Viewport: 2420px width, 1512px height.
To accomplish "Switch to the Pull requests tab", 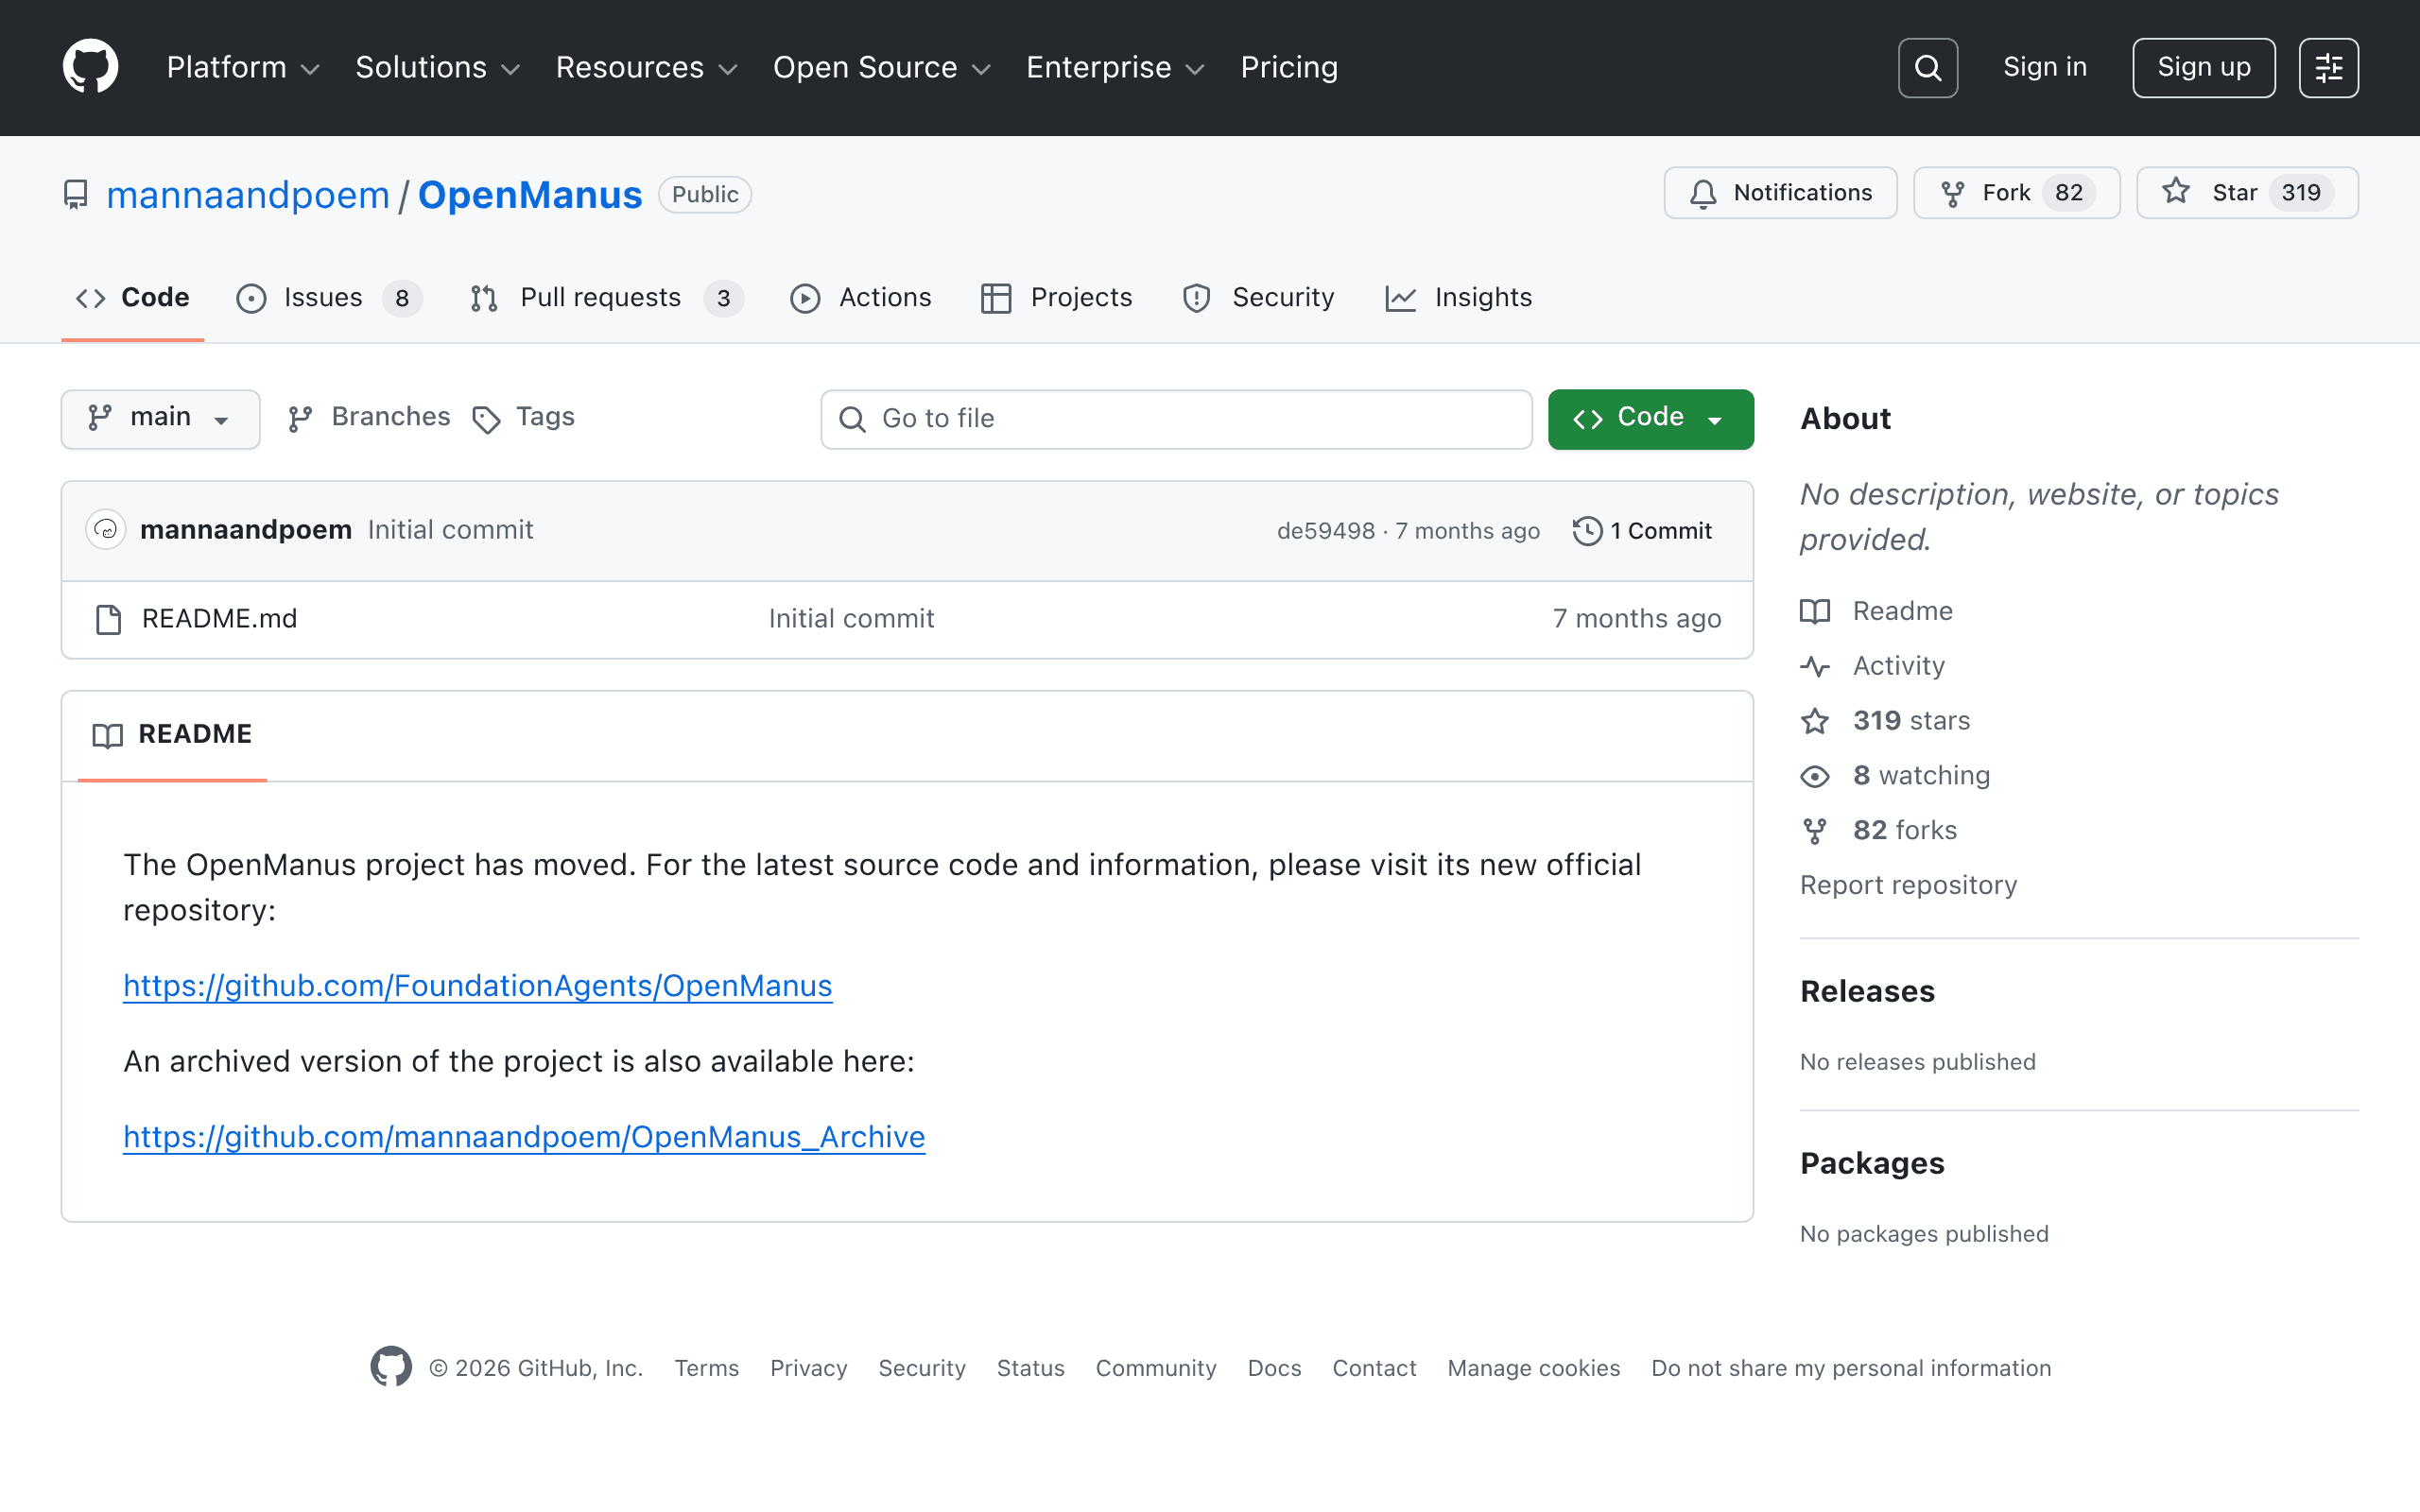I will click(606, 298).
